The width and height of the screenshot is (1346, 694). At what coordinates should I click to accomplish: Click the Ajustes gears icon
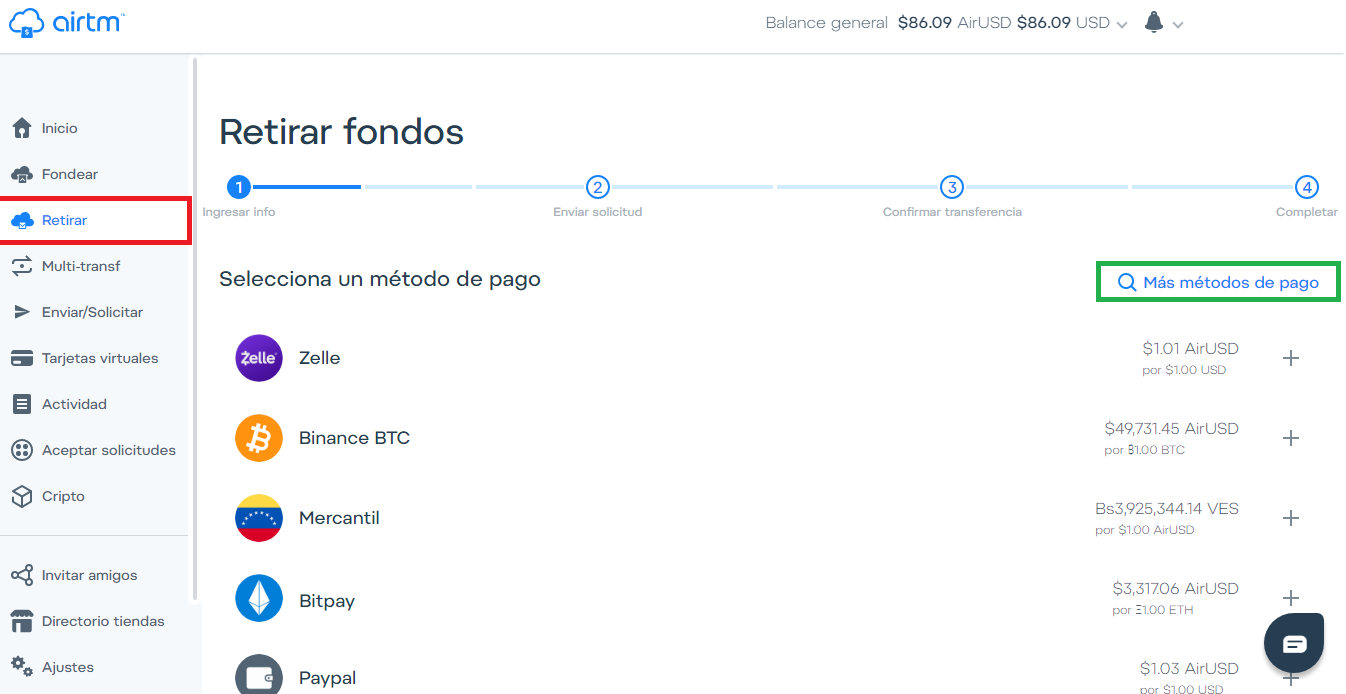[x=22, y=666]
